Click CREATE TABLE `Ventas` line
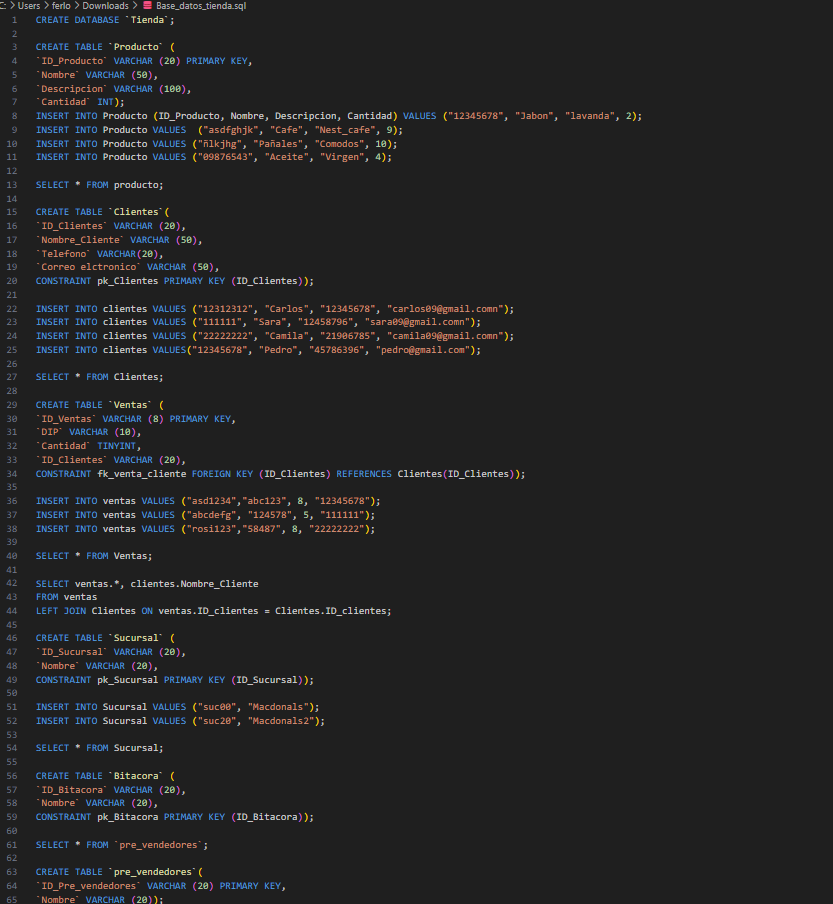 point(100,405)
